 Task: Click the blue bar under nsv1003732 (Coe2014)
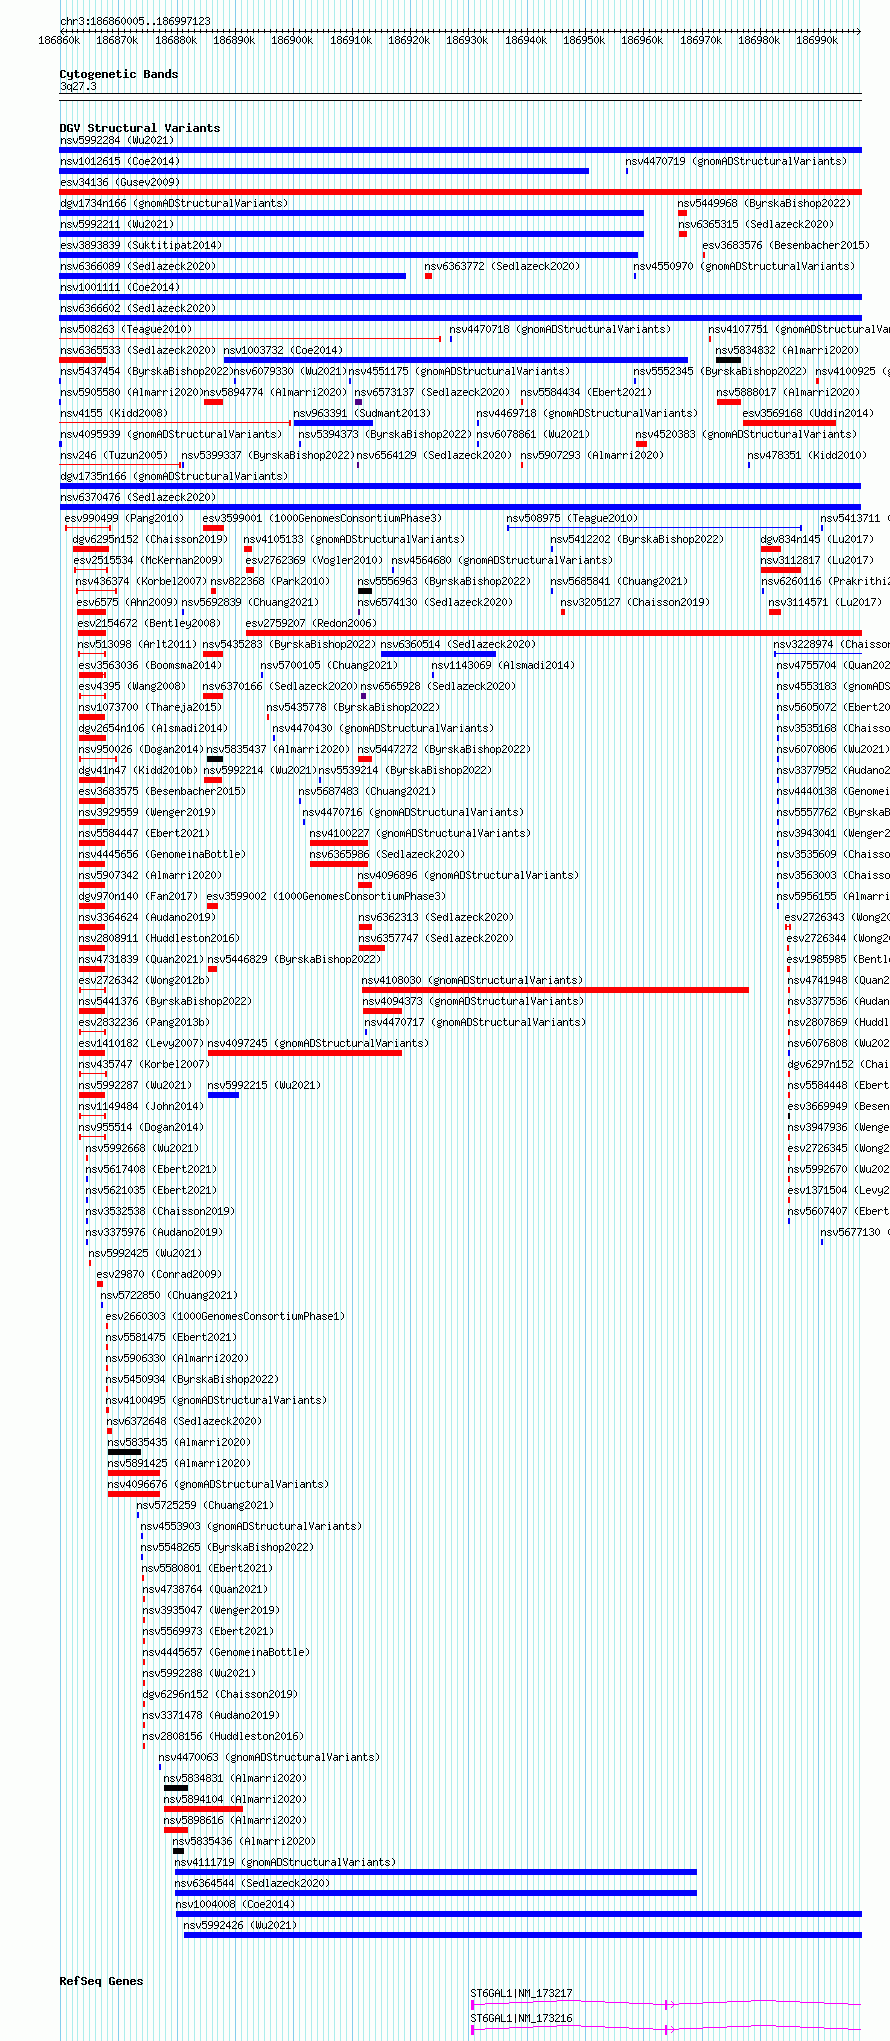456,360
